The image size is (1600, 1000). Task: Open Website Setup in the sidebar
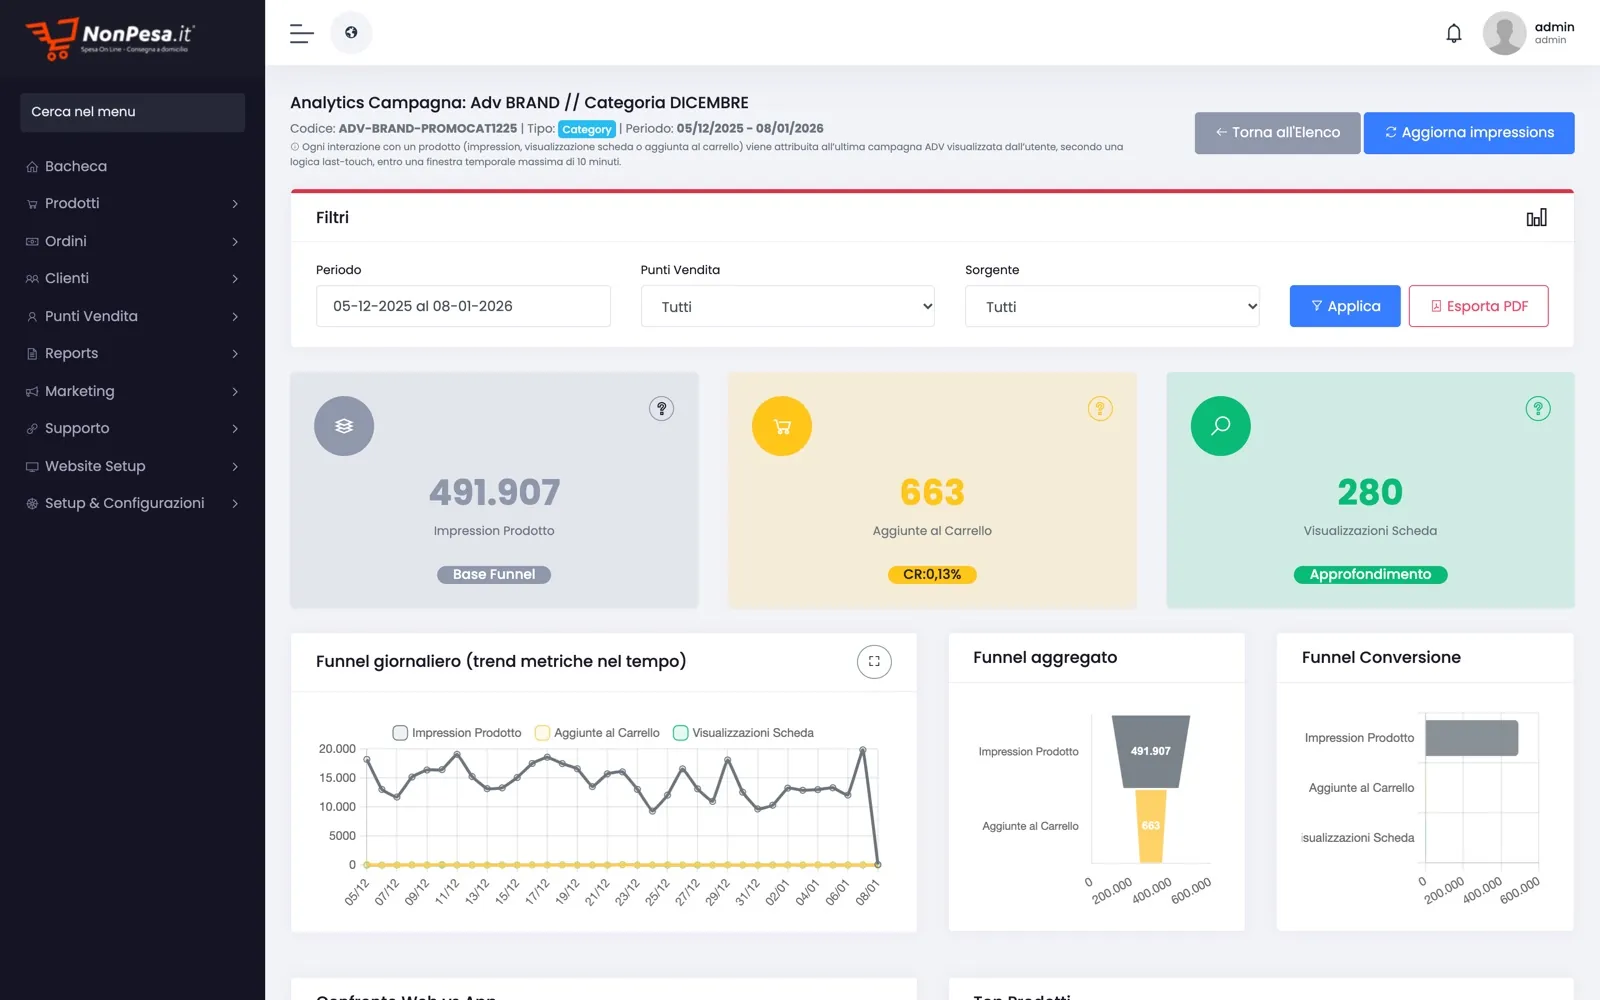[x=132, y=466]
